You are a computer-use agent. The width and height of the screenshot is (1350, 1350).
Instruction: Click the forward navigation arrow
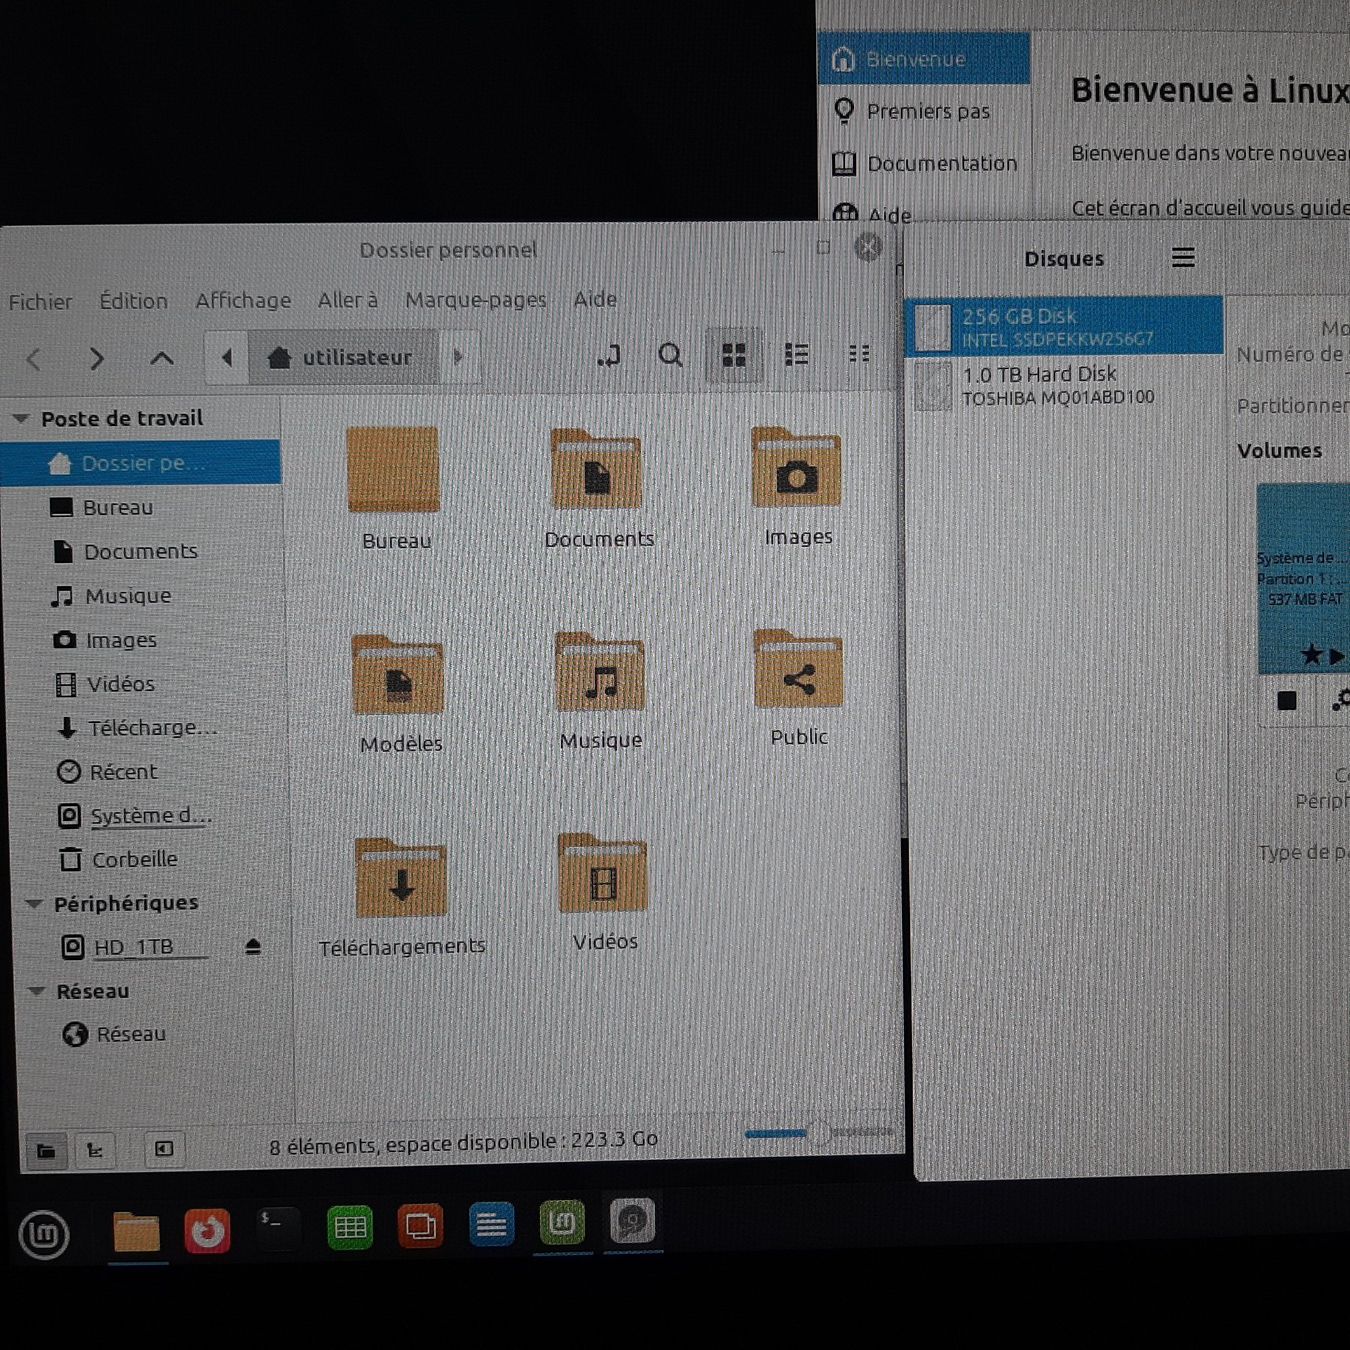96,358
